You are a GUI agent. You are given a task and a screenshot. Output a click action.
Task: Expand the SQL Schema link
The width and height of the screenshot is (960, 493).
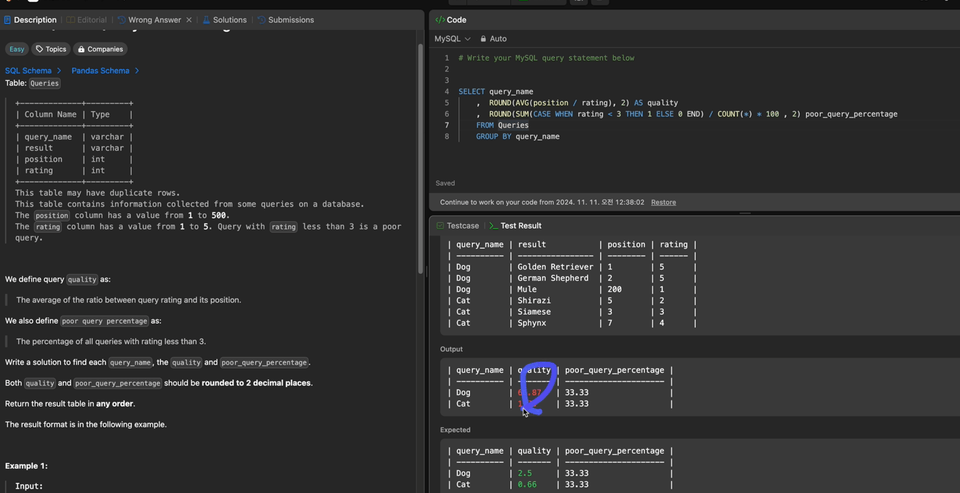click(33, 70)
